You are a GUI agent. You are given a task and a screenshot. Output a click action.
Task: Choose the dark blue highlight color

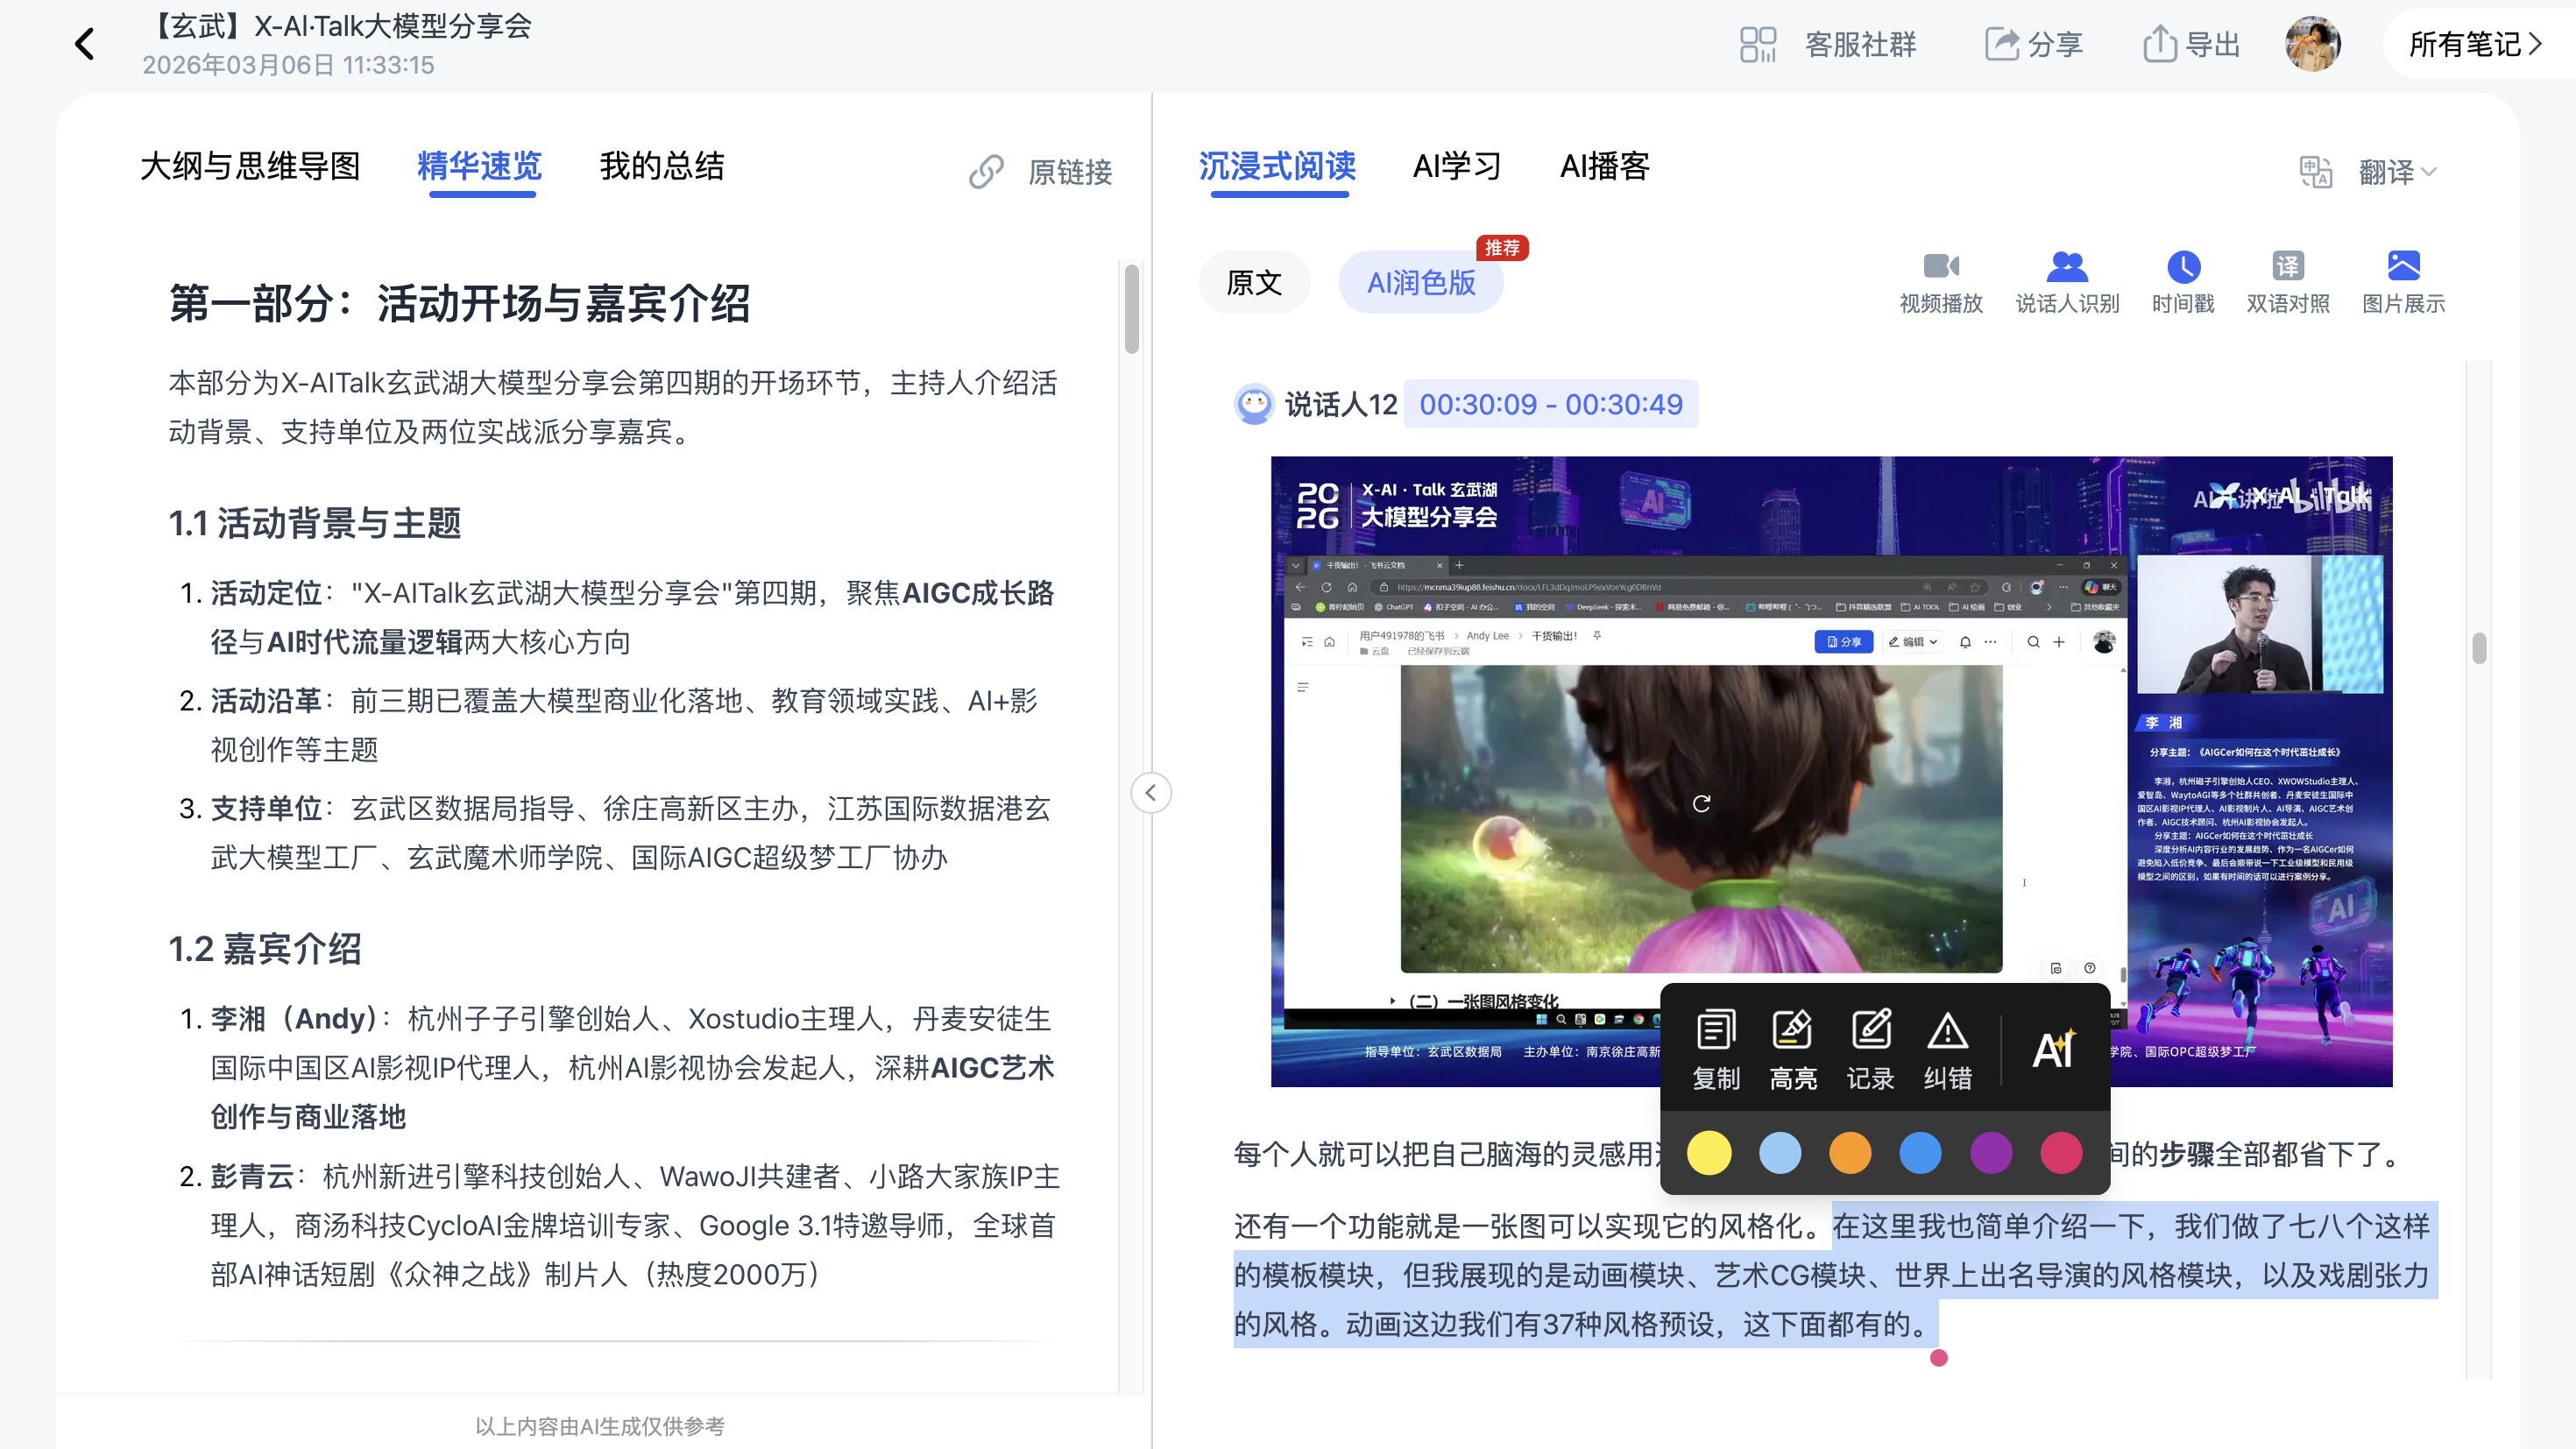(1920, 1152)
